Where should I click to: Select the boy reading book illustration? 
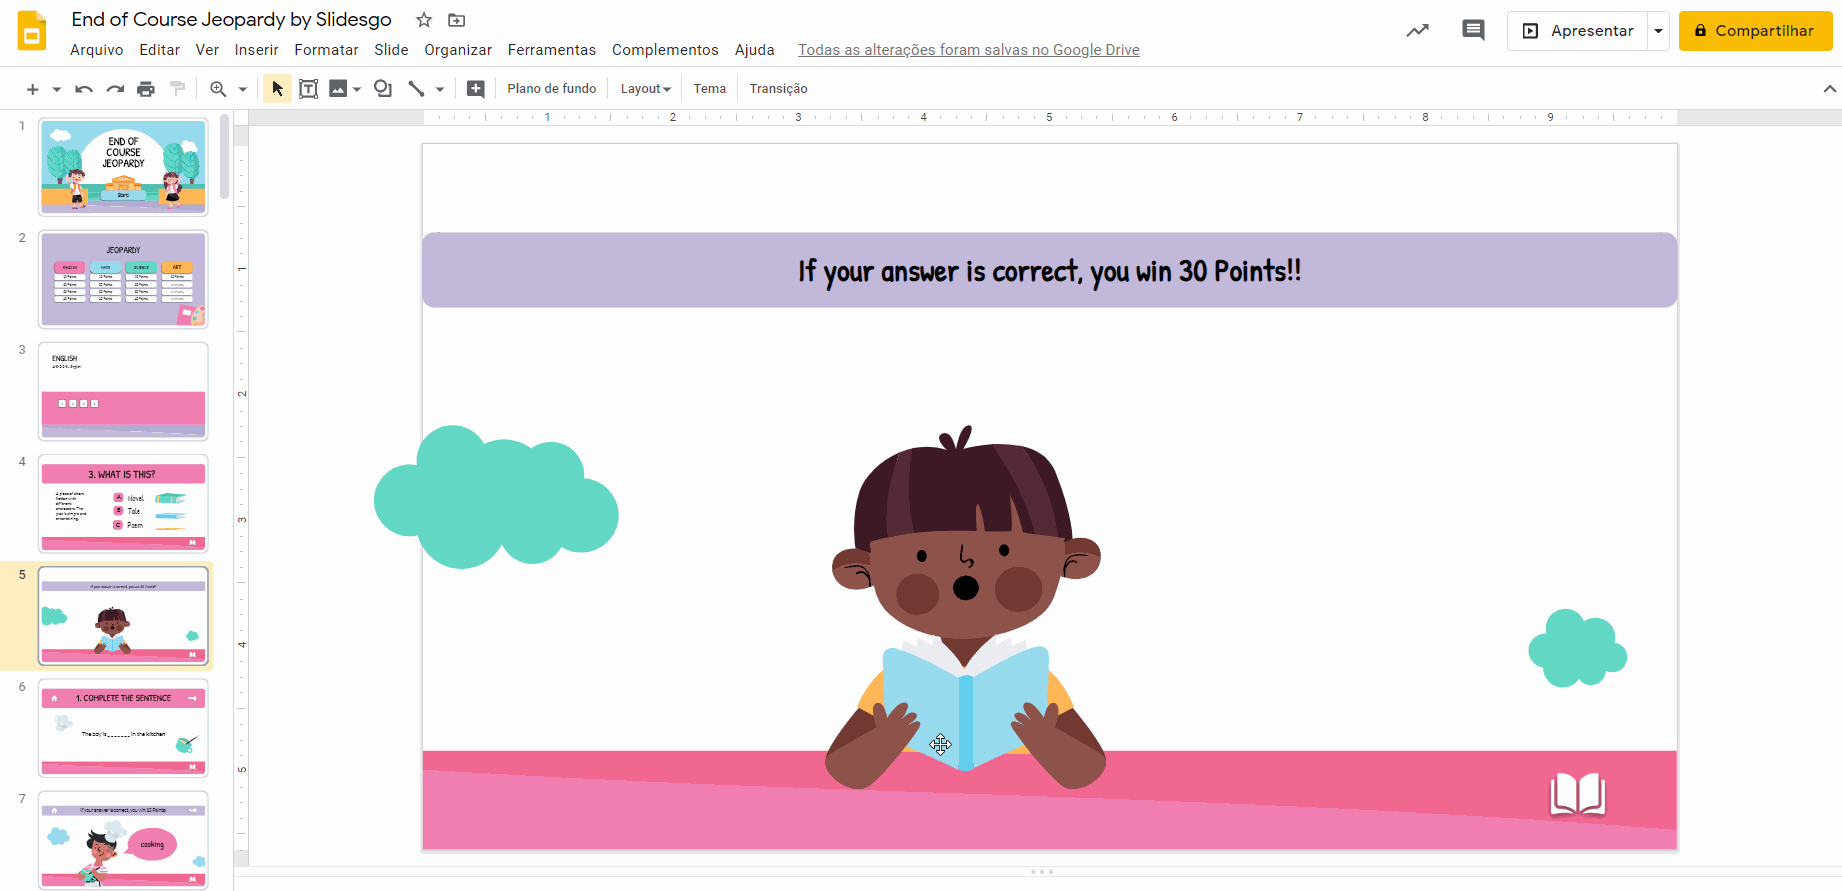(x=966, y=608)
